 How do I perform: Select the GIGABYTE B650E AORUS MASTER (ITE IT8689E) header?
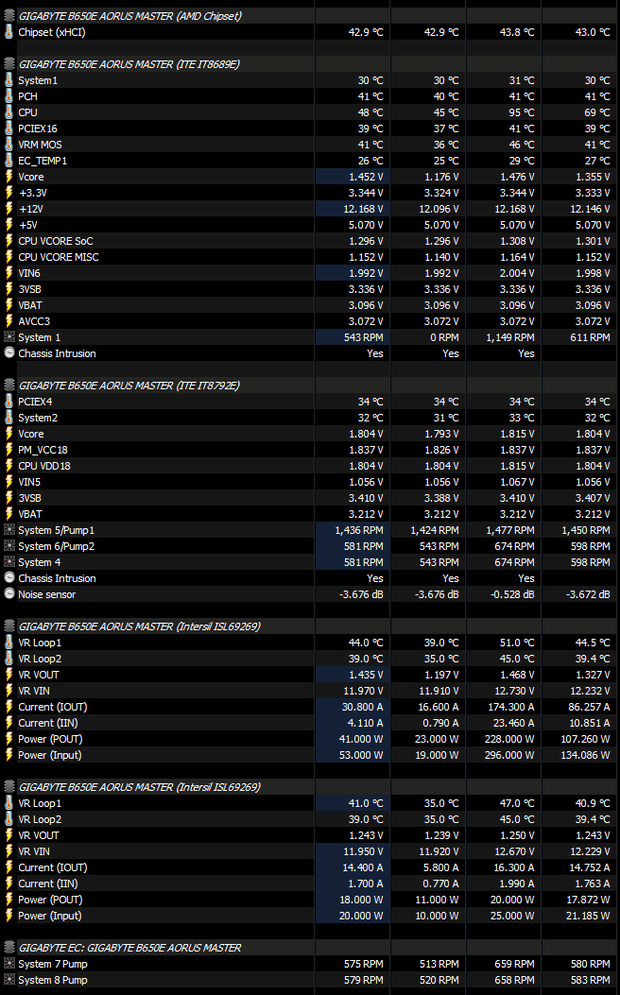click(129, 64)
